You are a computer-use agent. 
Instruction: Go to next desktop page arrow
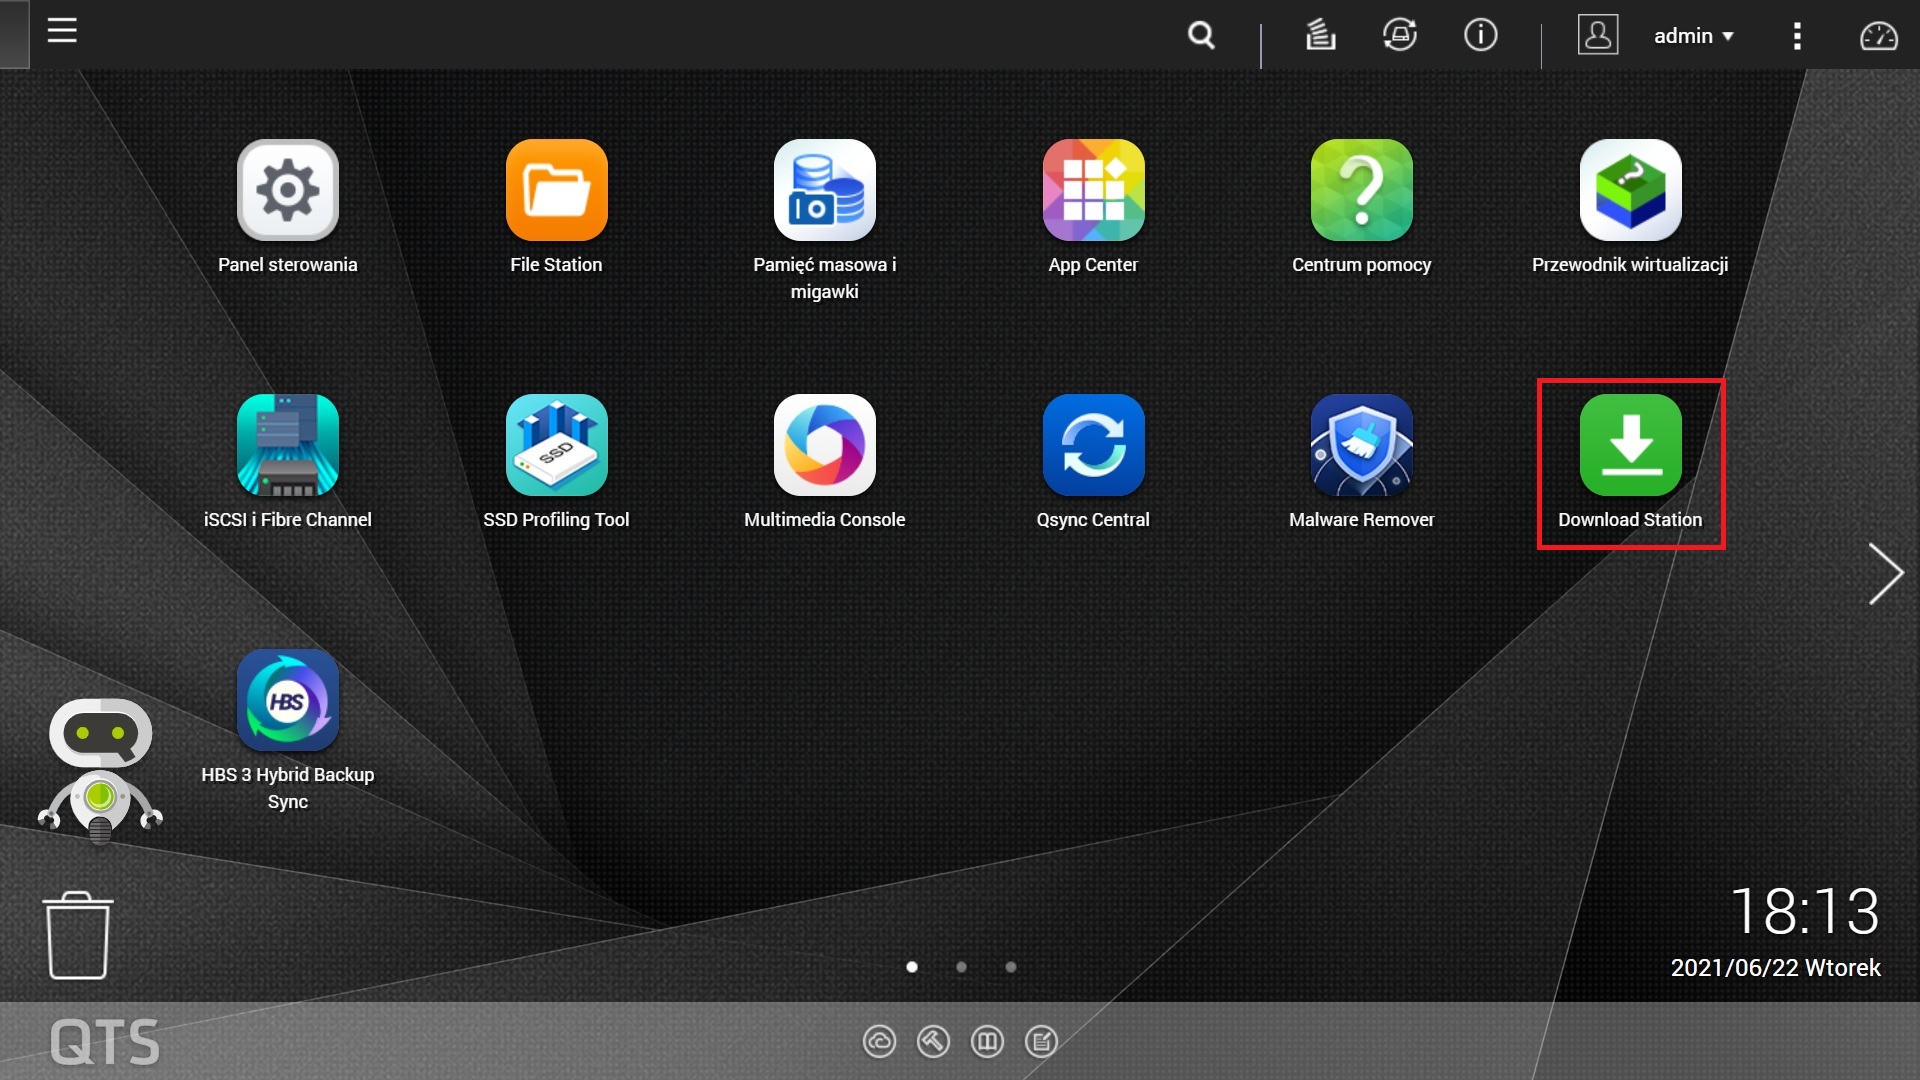1885,574
